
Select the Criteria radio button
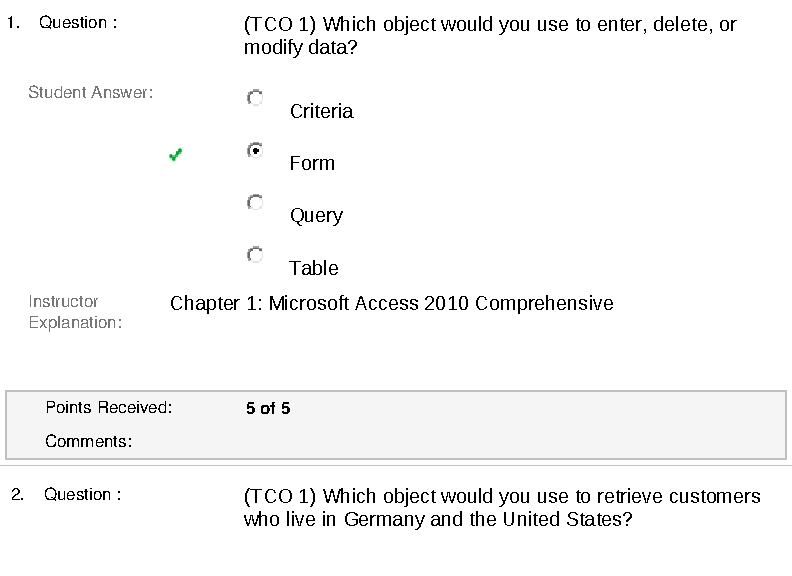tap(255, 98)
